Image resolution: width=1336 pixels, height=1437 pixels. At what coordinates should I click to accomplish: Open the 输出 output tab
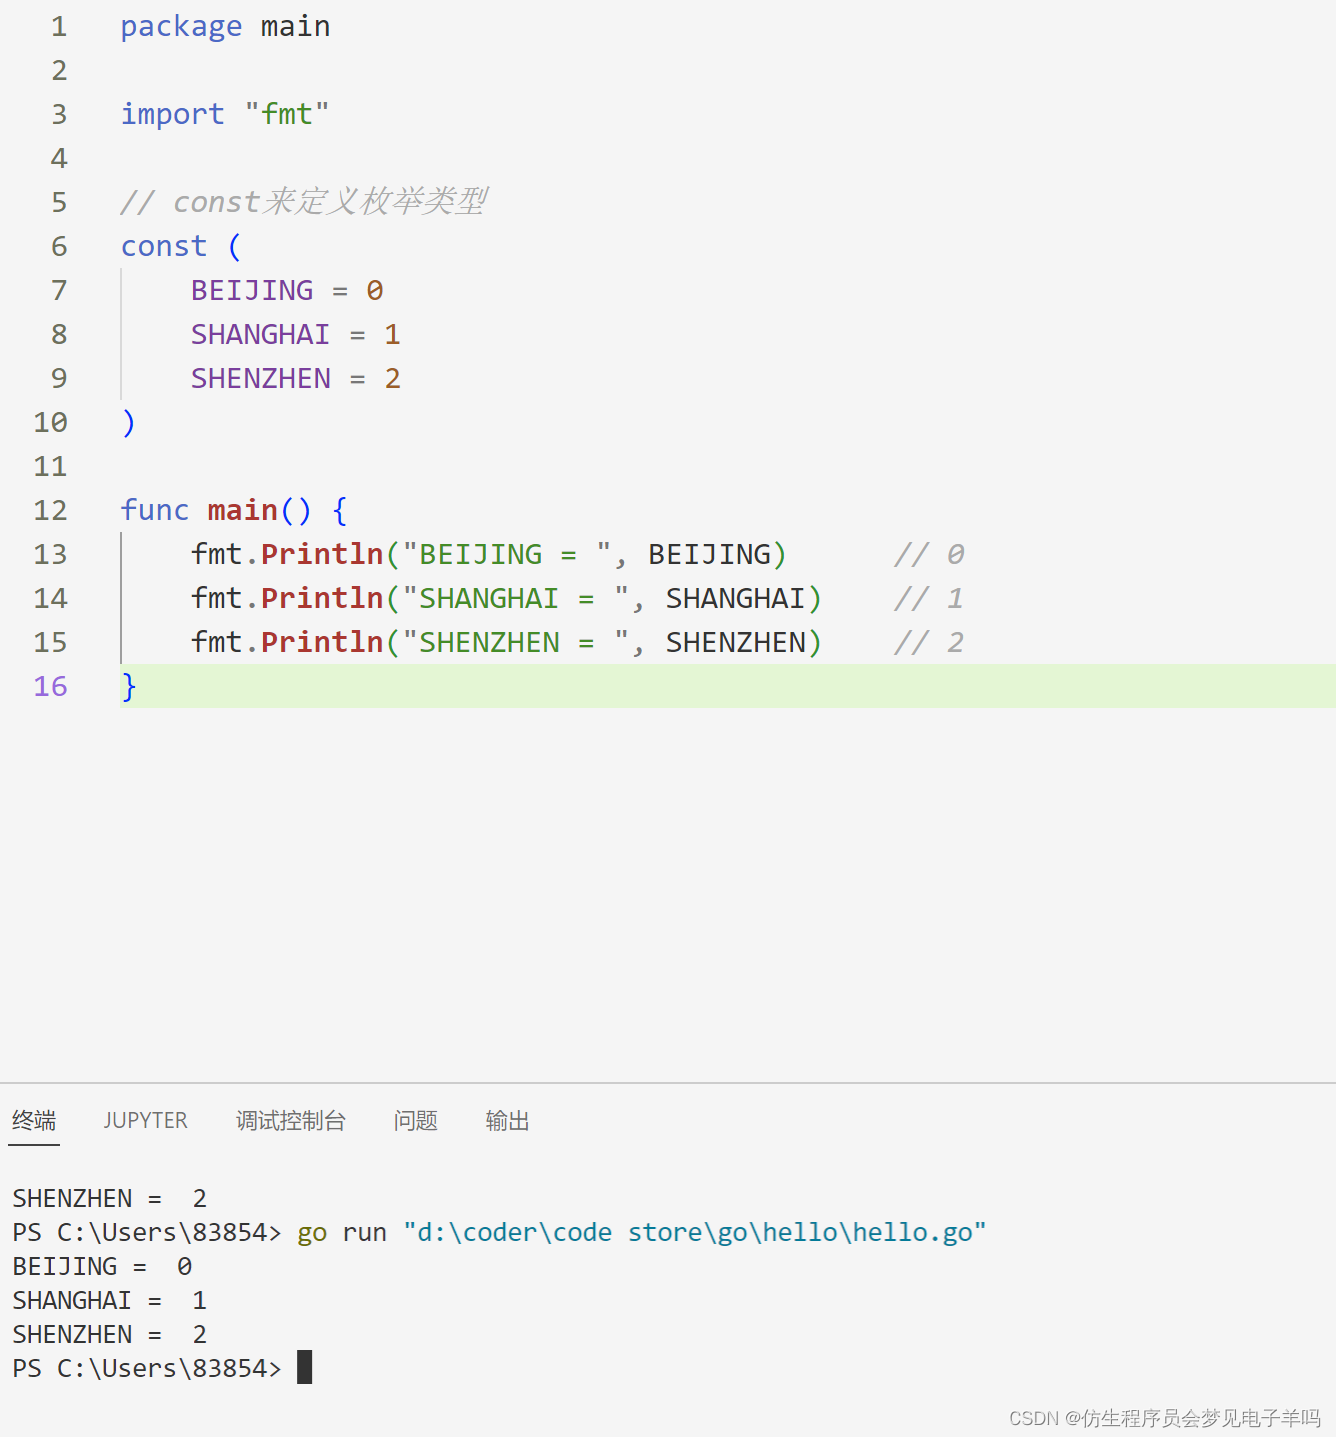point(508,1121)
